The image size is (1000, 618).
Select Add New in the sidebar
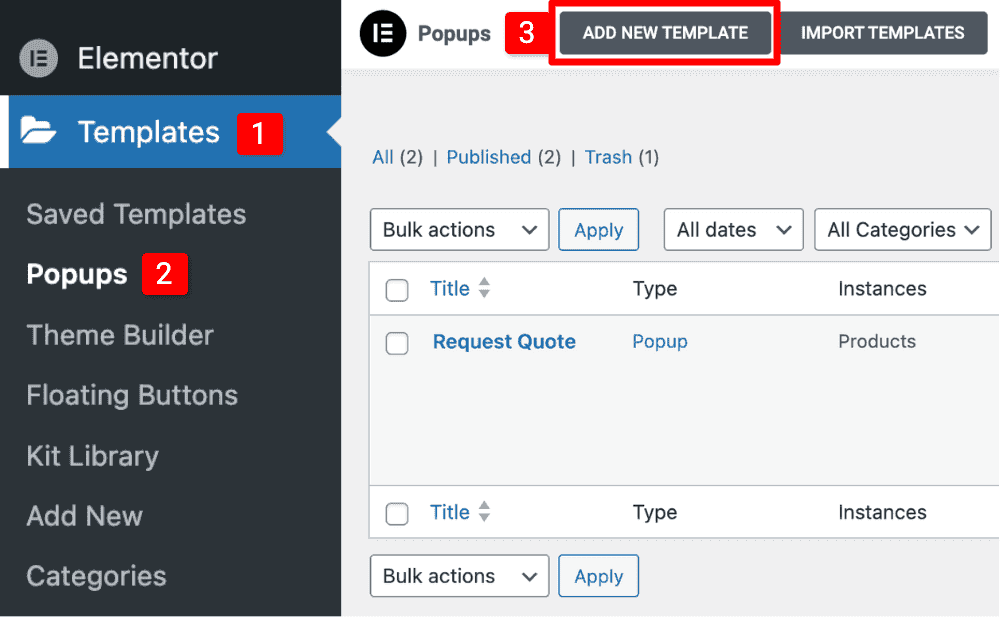tap(84, 516)
